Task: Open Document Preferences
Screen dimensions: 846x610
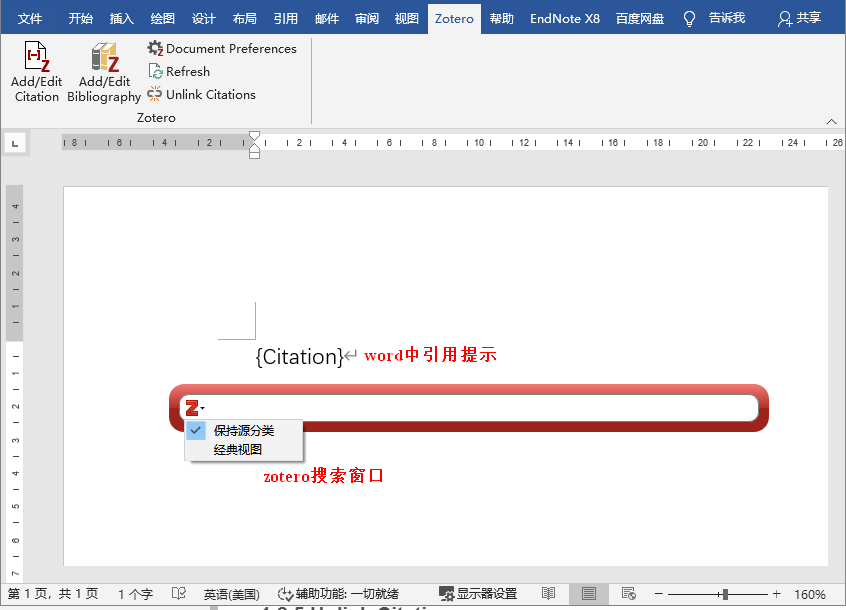Action: pos(222,49)
